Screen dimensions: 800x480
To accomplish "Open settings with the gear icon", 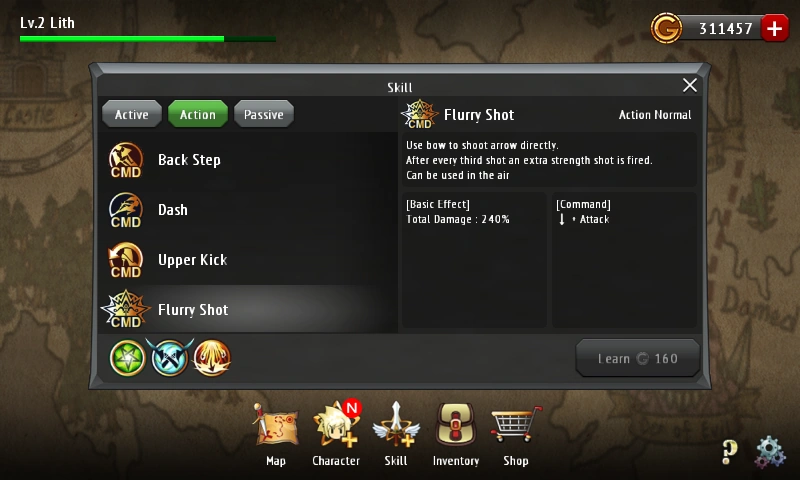I will tap(770, 451).
